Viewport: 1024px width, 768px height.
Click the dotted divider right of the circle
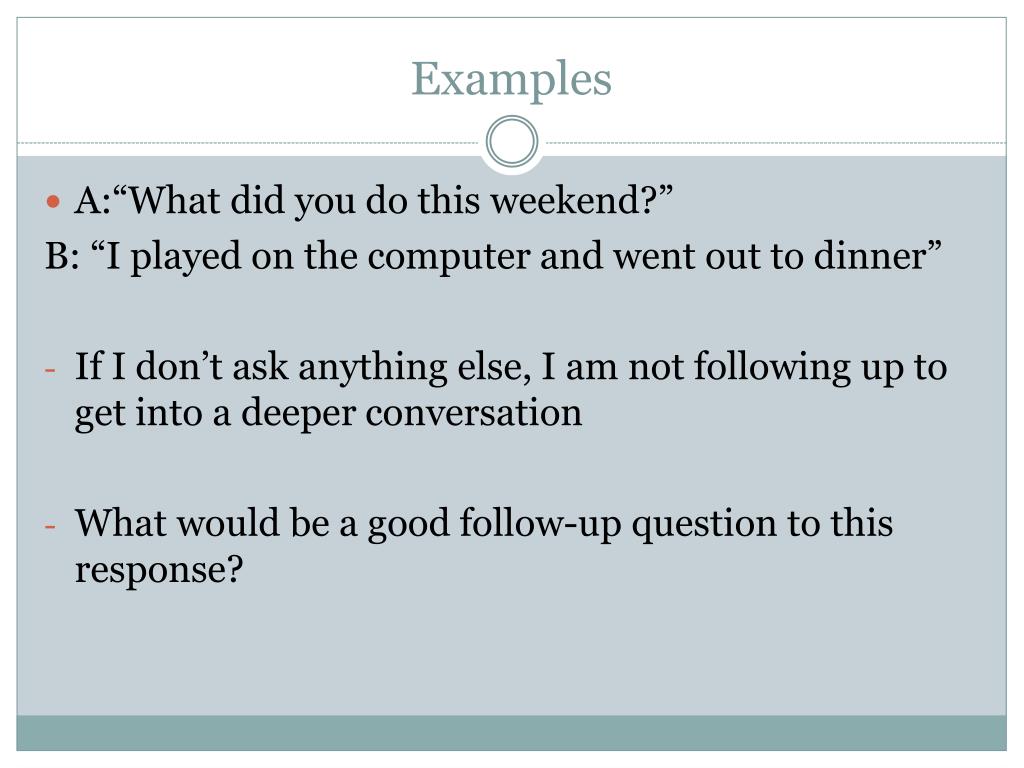[773, 142]
